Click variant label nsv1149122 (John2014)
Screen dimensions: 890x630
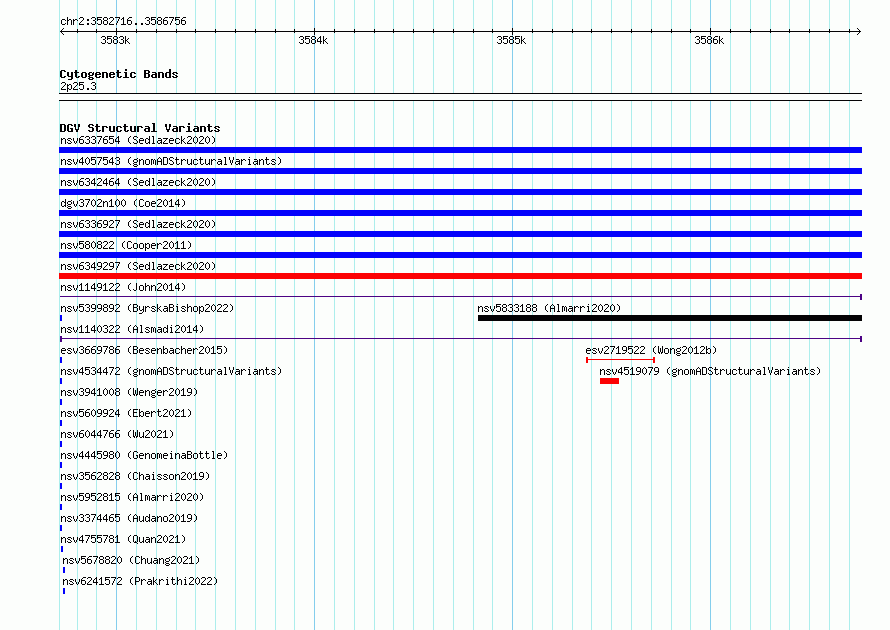[123, 287]
